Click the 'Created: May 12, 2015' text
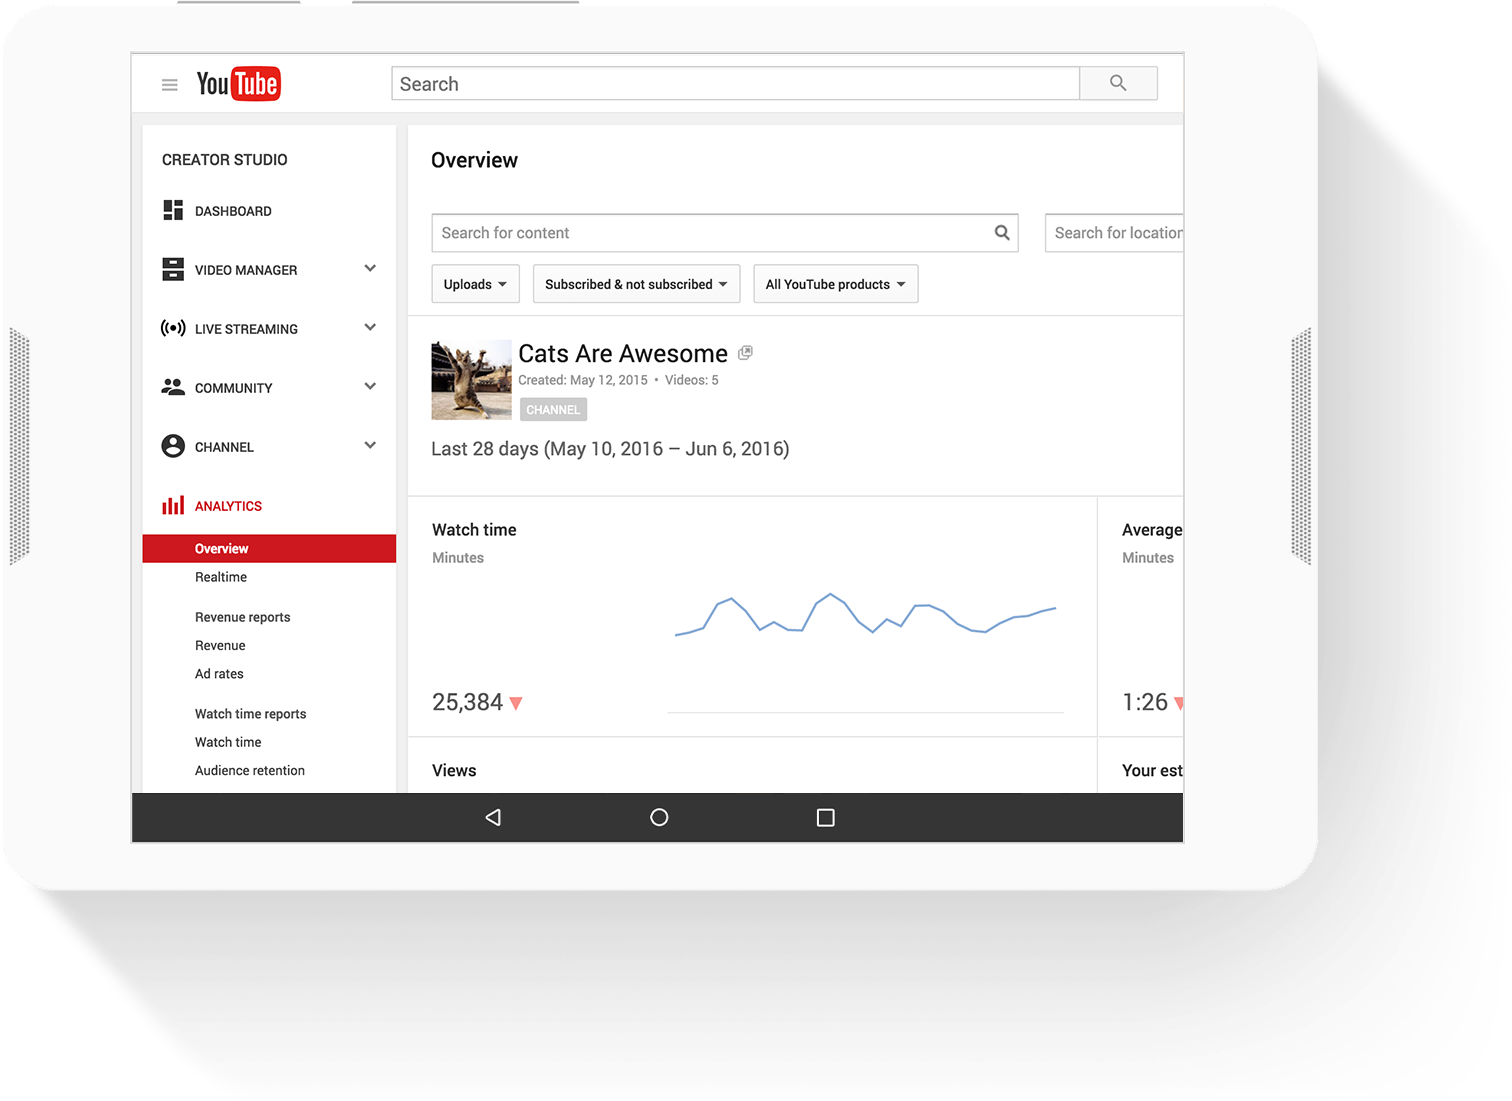This screenshot has width=1512, height=1101. pyautogui.click(x=583, y=380)
